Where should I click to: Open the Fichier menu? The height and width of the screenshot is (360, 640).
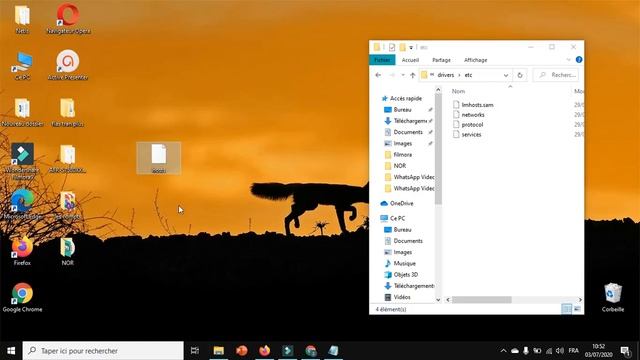pyautogui.click(x=382, y=60)
